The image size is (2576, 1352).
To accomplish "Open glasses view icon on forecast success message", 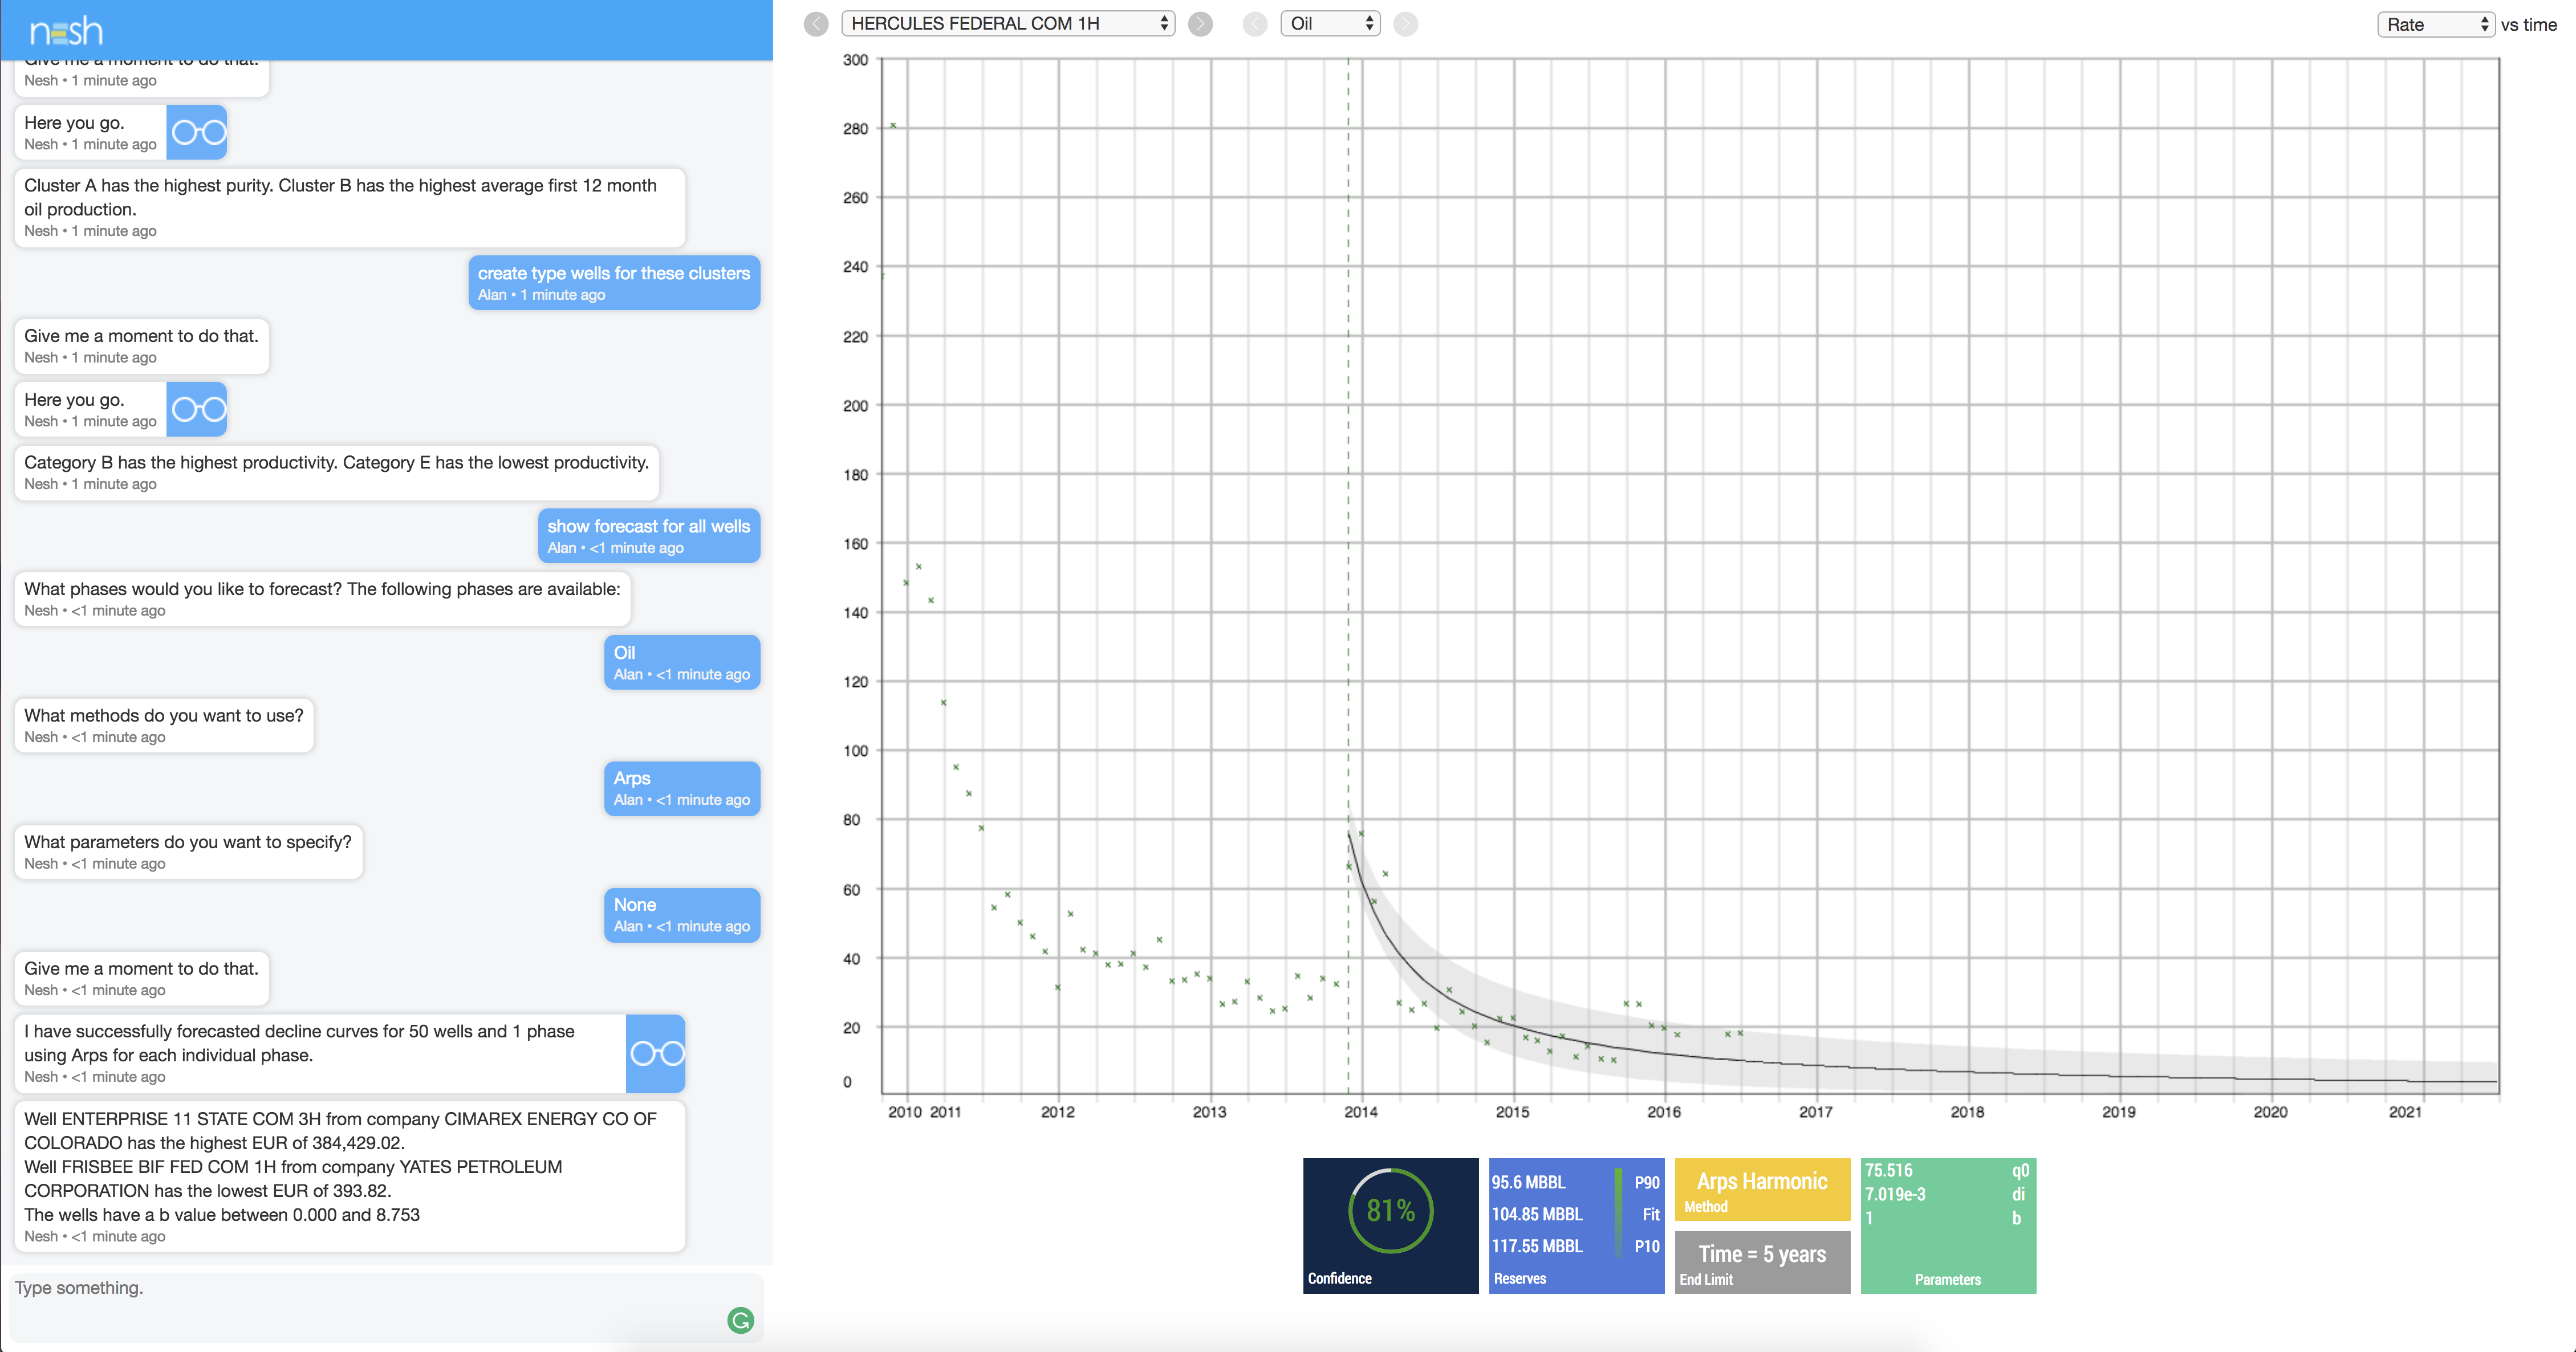I will click(656, 1053).
